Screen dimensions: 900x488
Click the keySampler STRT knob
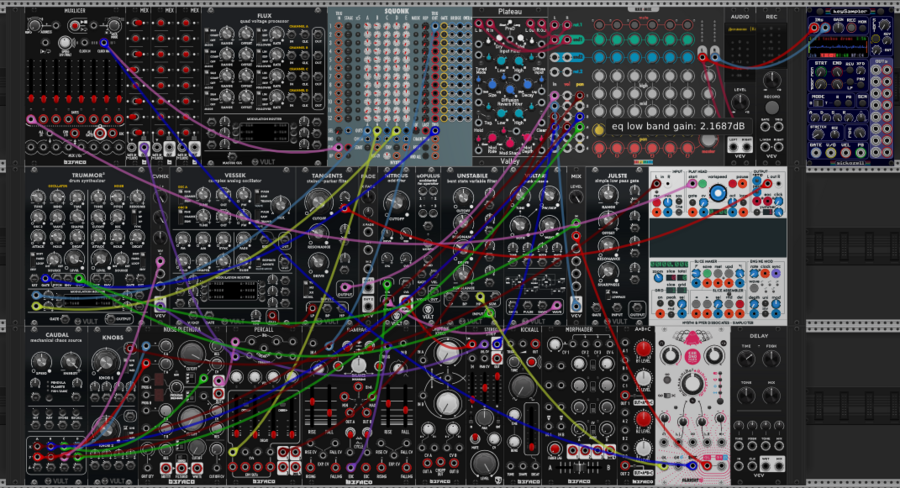[x=821, y=71]
